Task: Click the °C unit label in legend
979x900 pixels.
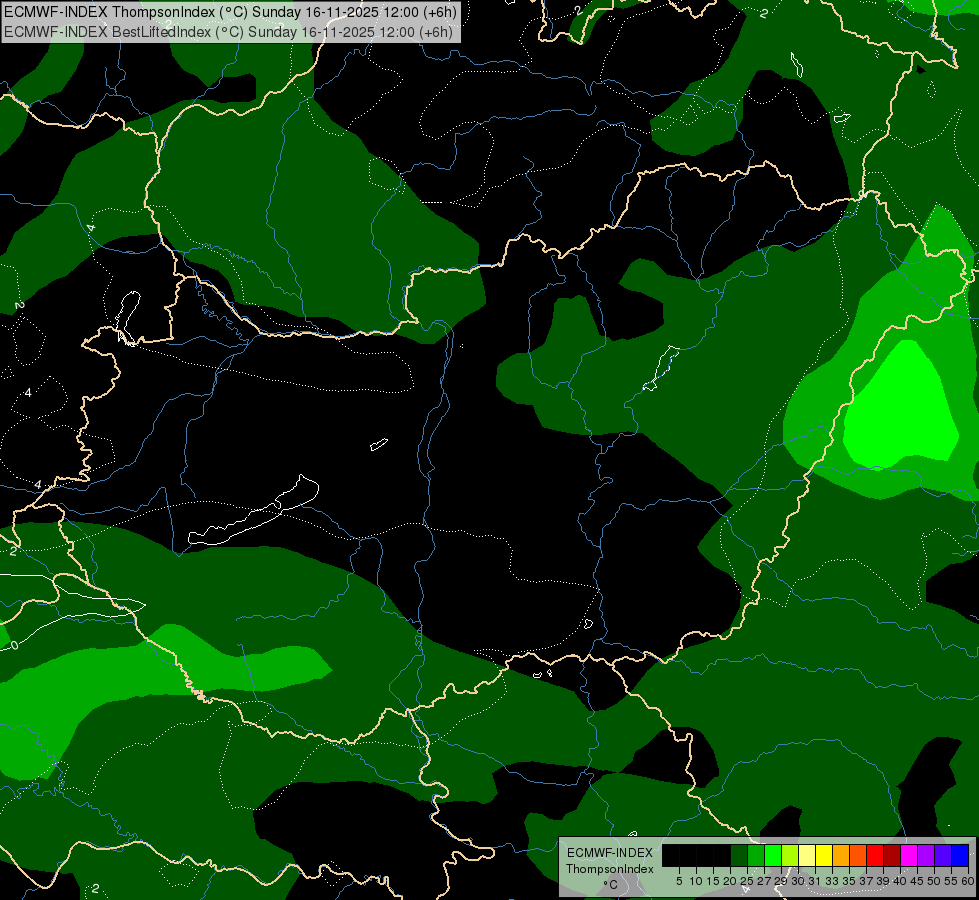Action: [x=609, y=885]
